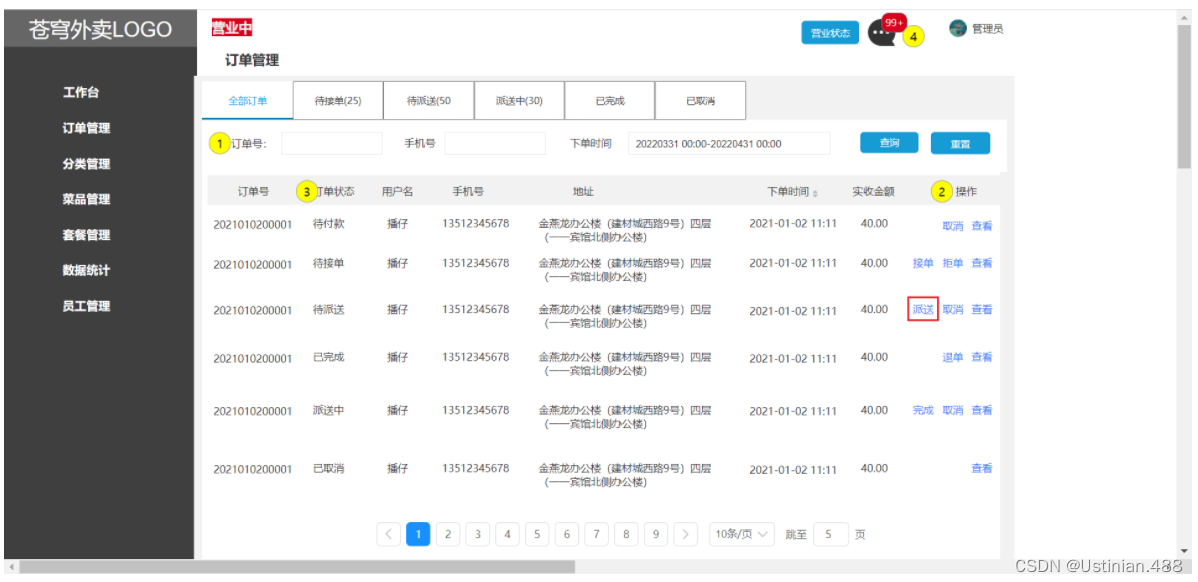Screen dimensions: 1198x582
Task: Cancel the 派送中 order
Action: 953,410
